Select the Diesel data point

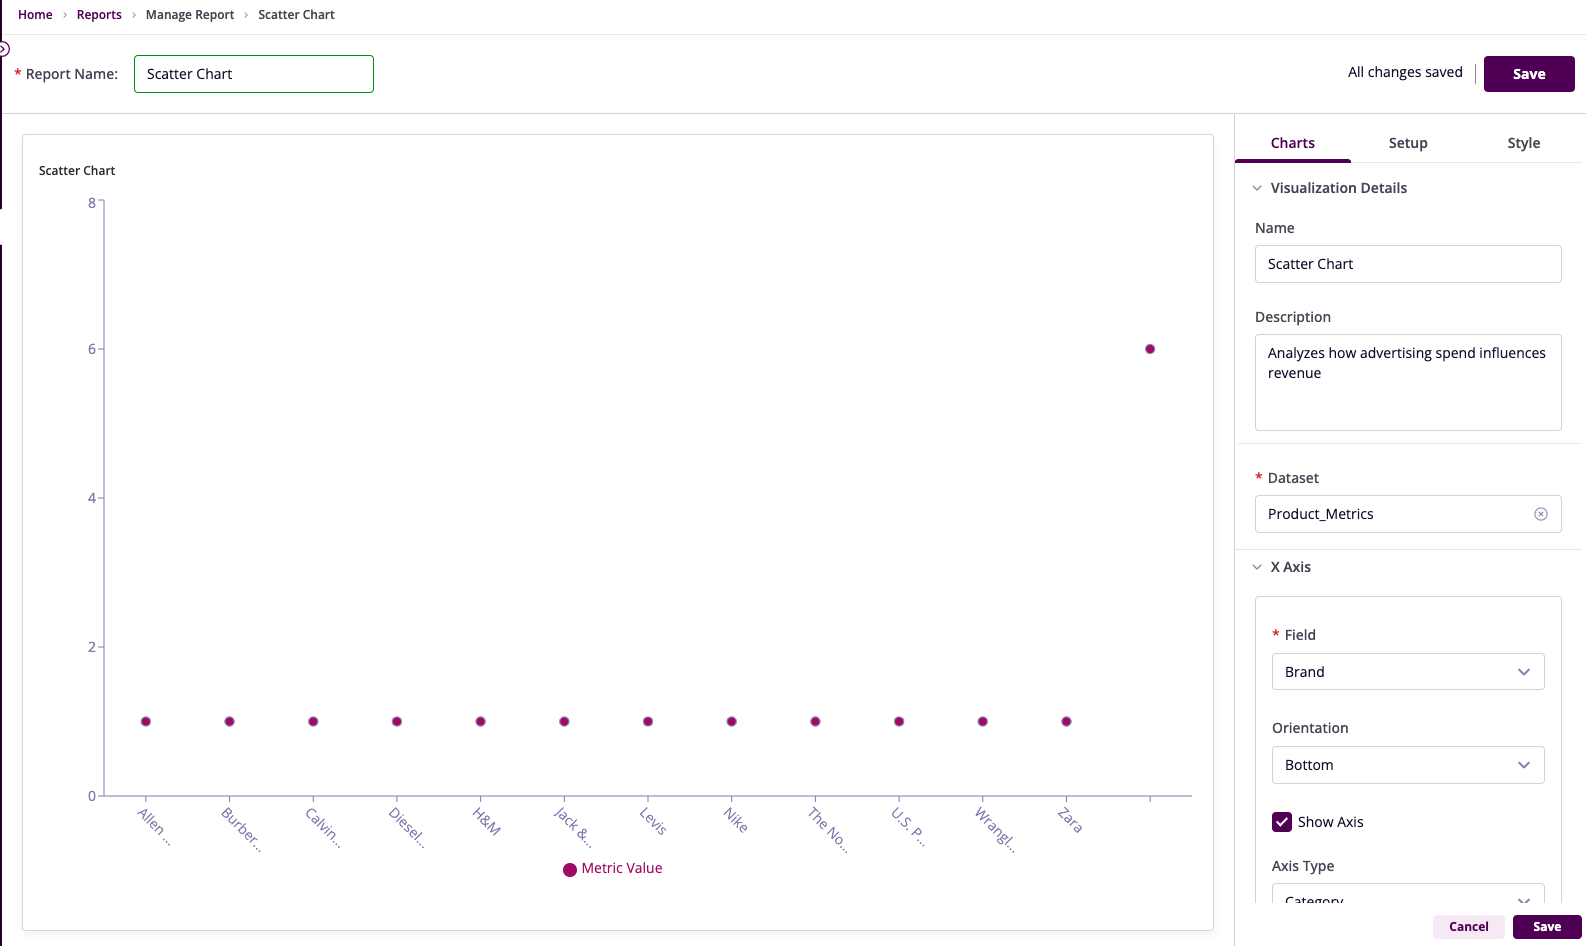(397, 721)
